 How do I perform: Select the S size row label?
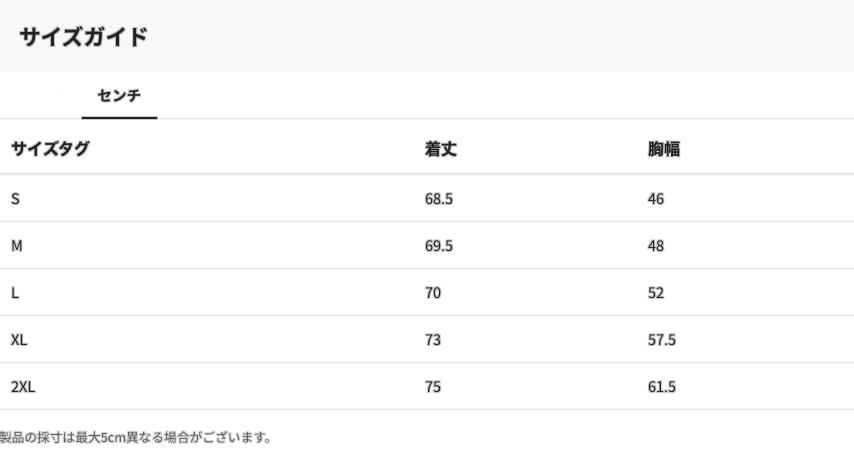(x=15, y=199)
